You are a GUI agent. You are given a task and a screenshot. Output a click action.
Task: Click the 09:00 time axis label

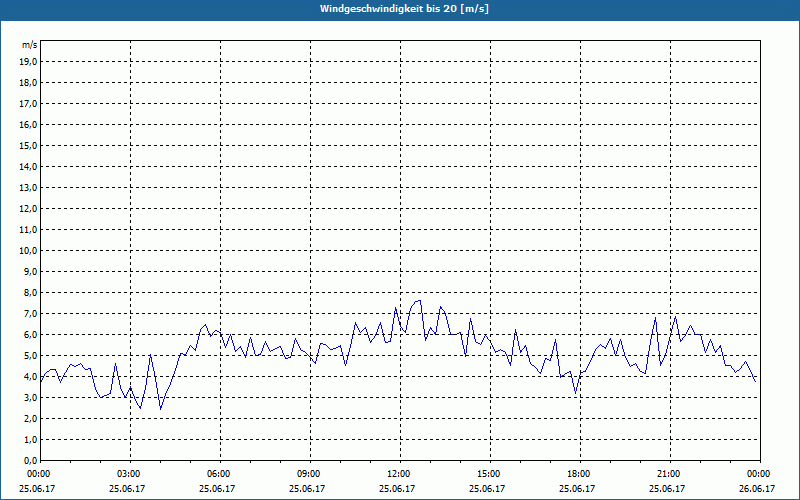coord(310,474)
